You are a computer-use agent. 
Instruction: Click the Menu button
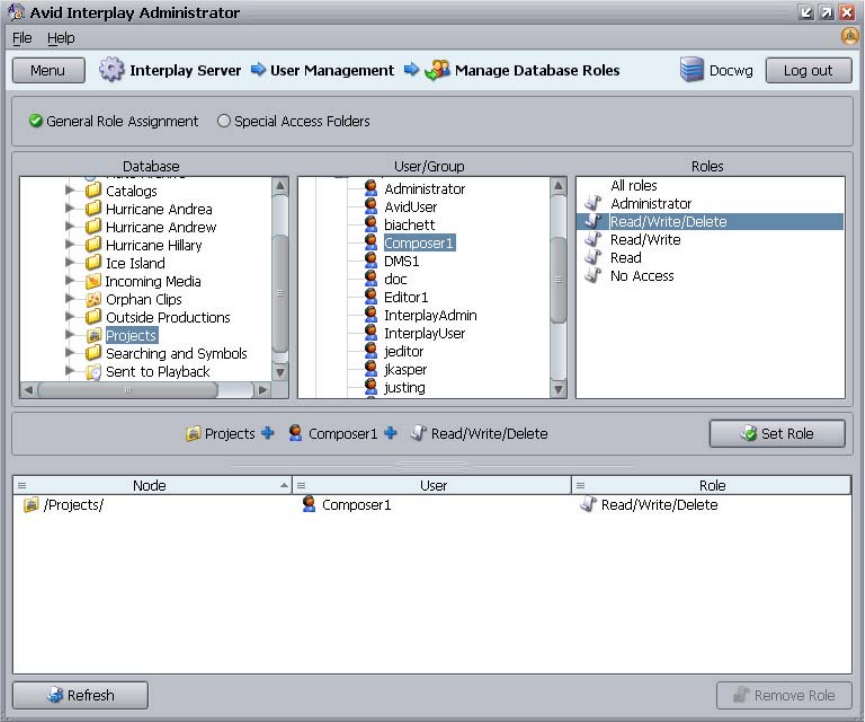click(49, 71)
